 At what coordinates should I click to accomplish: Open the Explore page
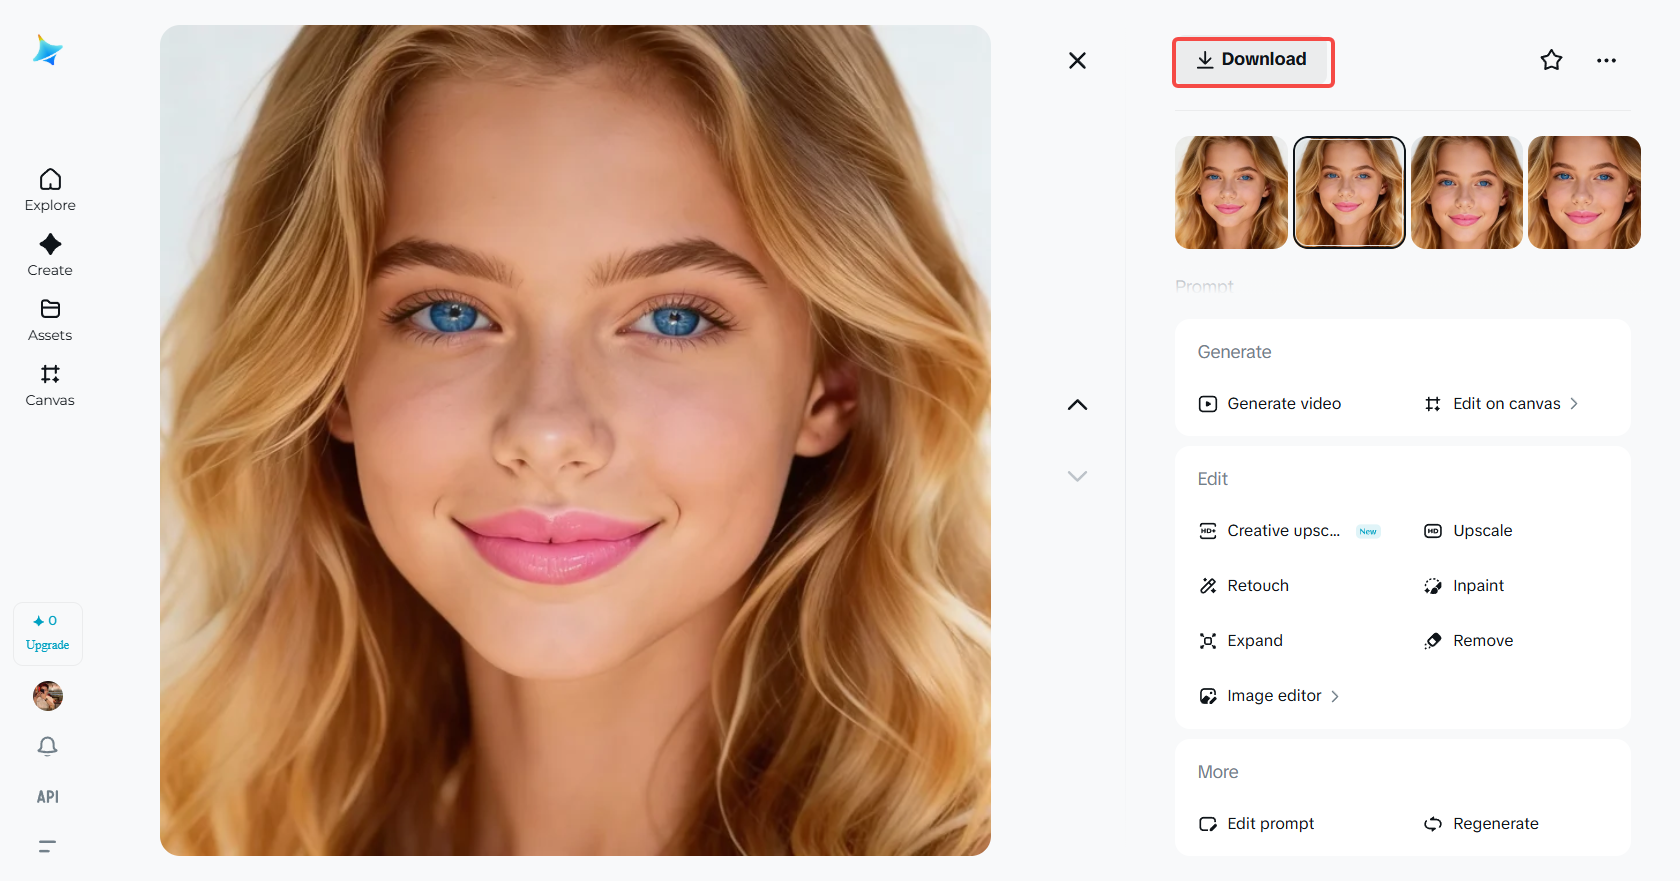50,190
